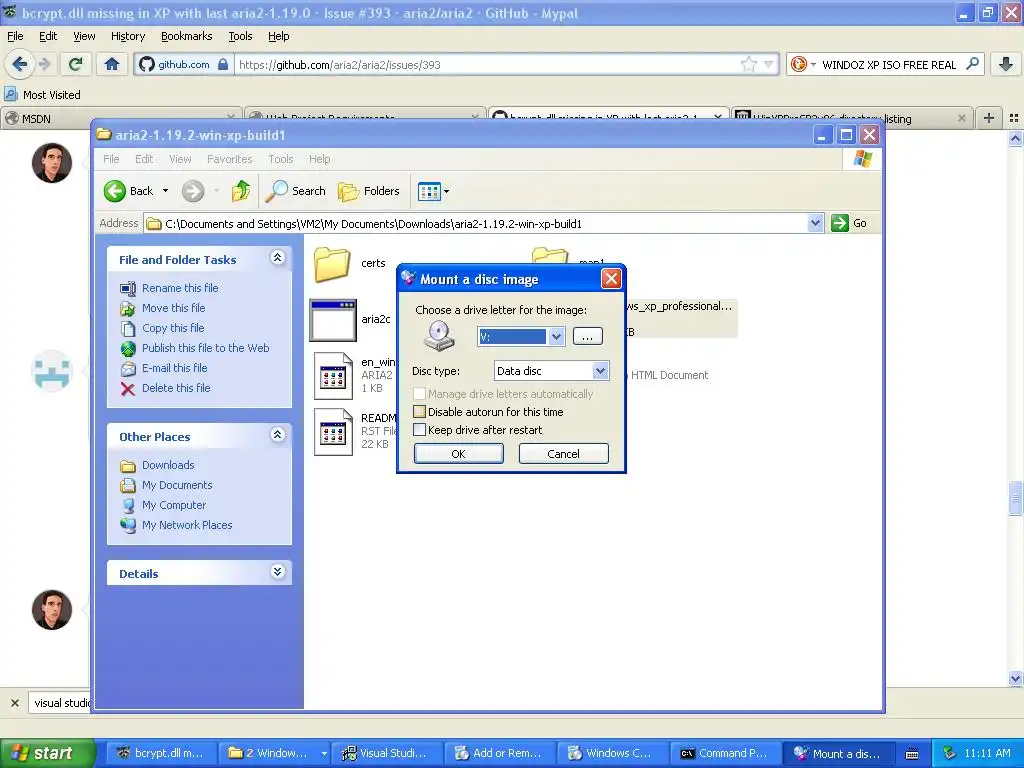Open the browser History menu
The image size is (1024, 768).
(x=128, y=36)
